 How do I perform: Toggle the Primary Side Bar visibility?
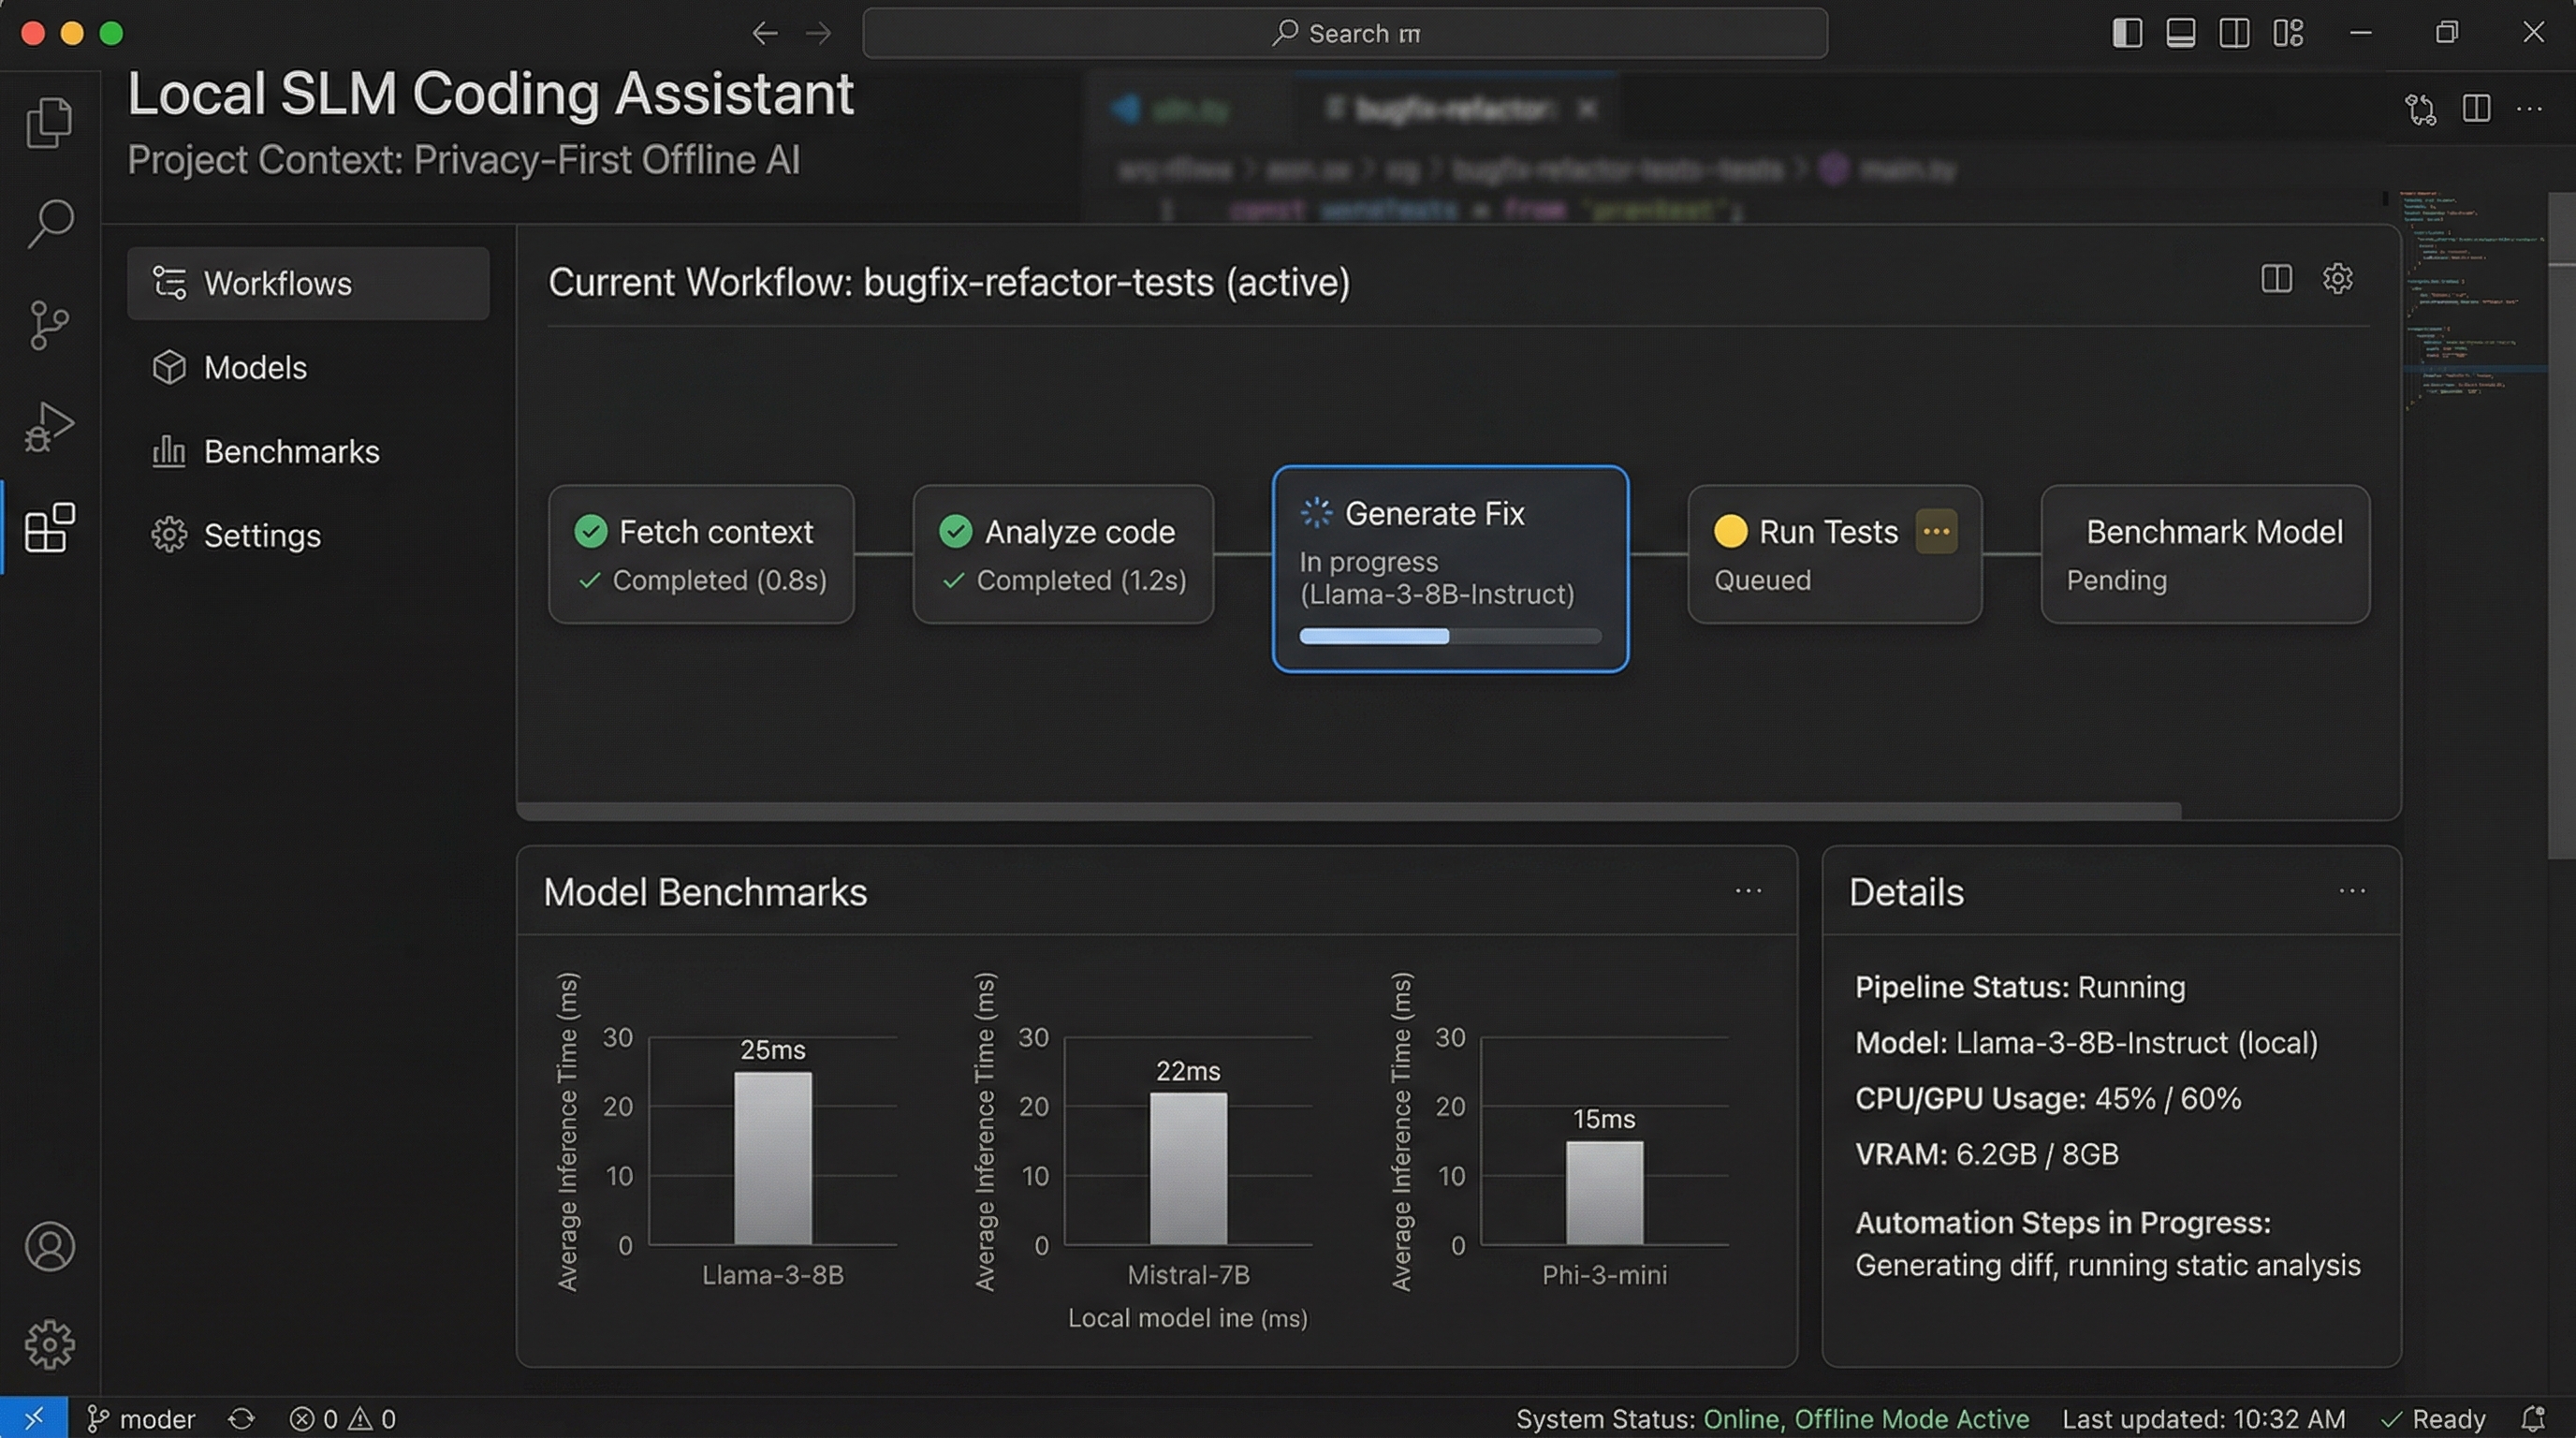[x=2126, y=33]
